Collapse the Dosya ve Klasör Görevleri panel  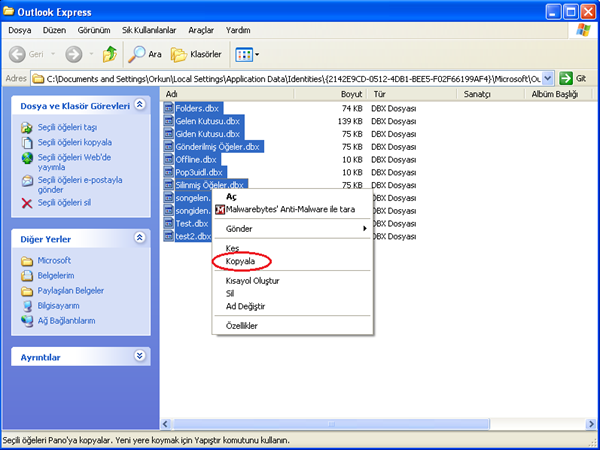click(139, 104)
